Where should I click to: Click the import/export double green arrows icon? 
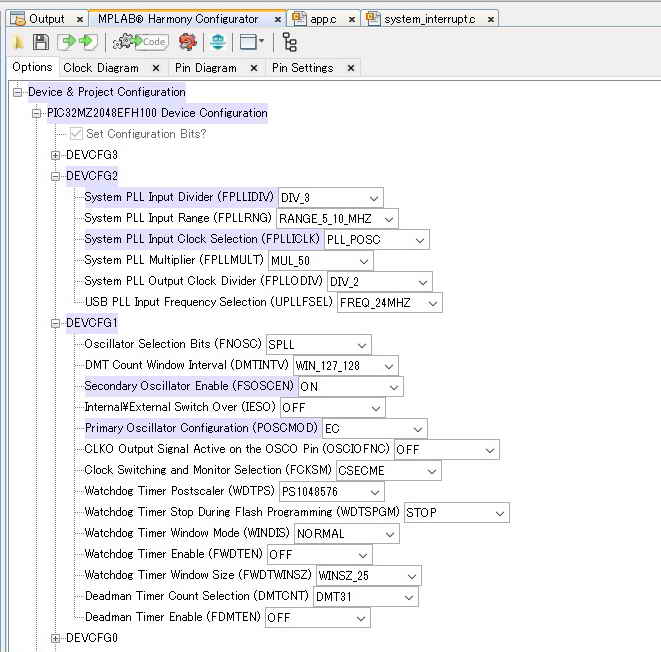[78, 42]
